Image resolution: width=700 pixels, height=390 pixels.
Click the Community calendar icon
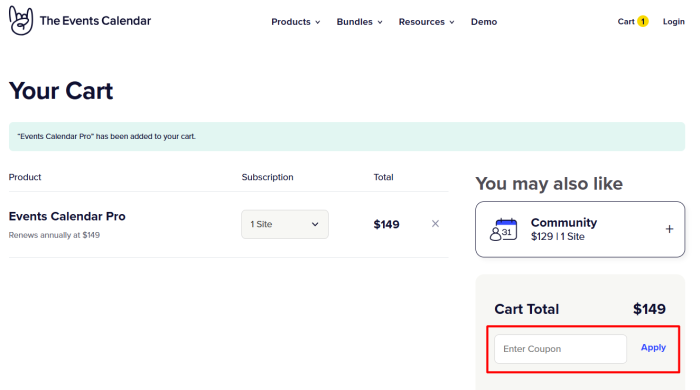click(503, 229)
